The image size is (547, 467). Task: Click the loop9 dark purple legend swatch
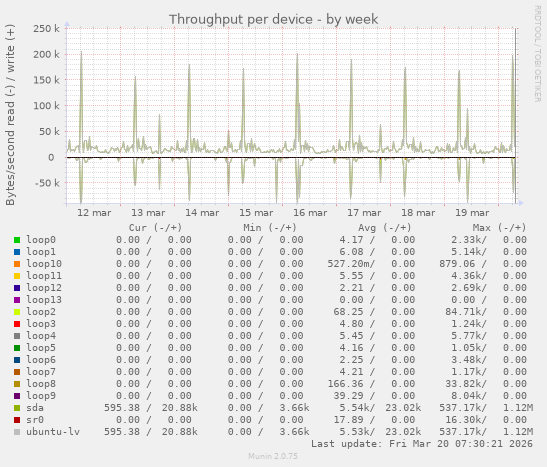click(17, 396)
